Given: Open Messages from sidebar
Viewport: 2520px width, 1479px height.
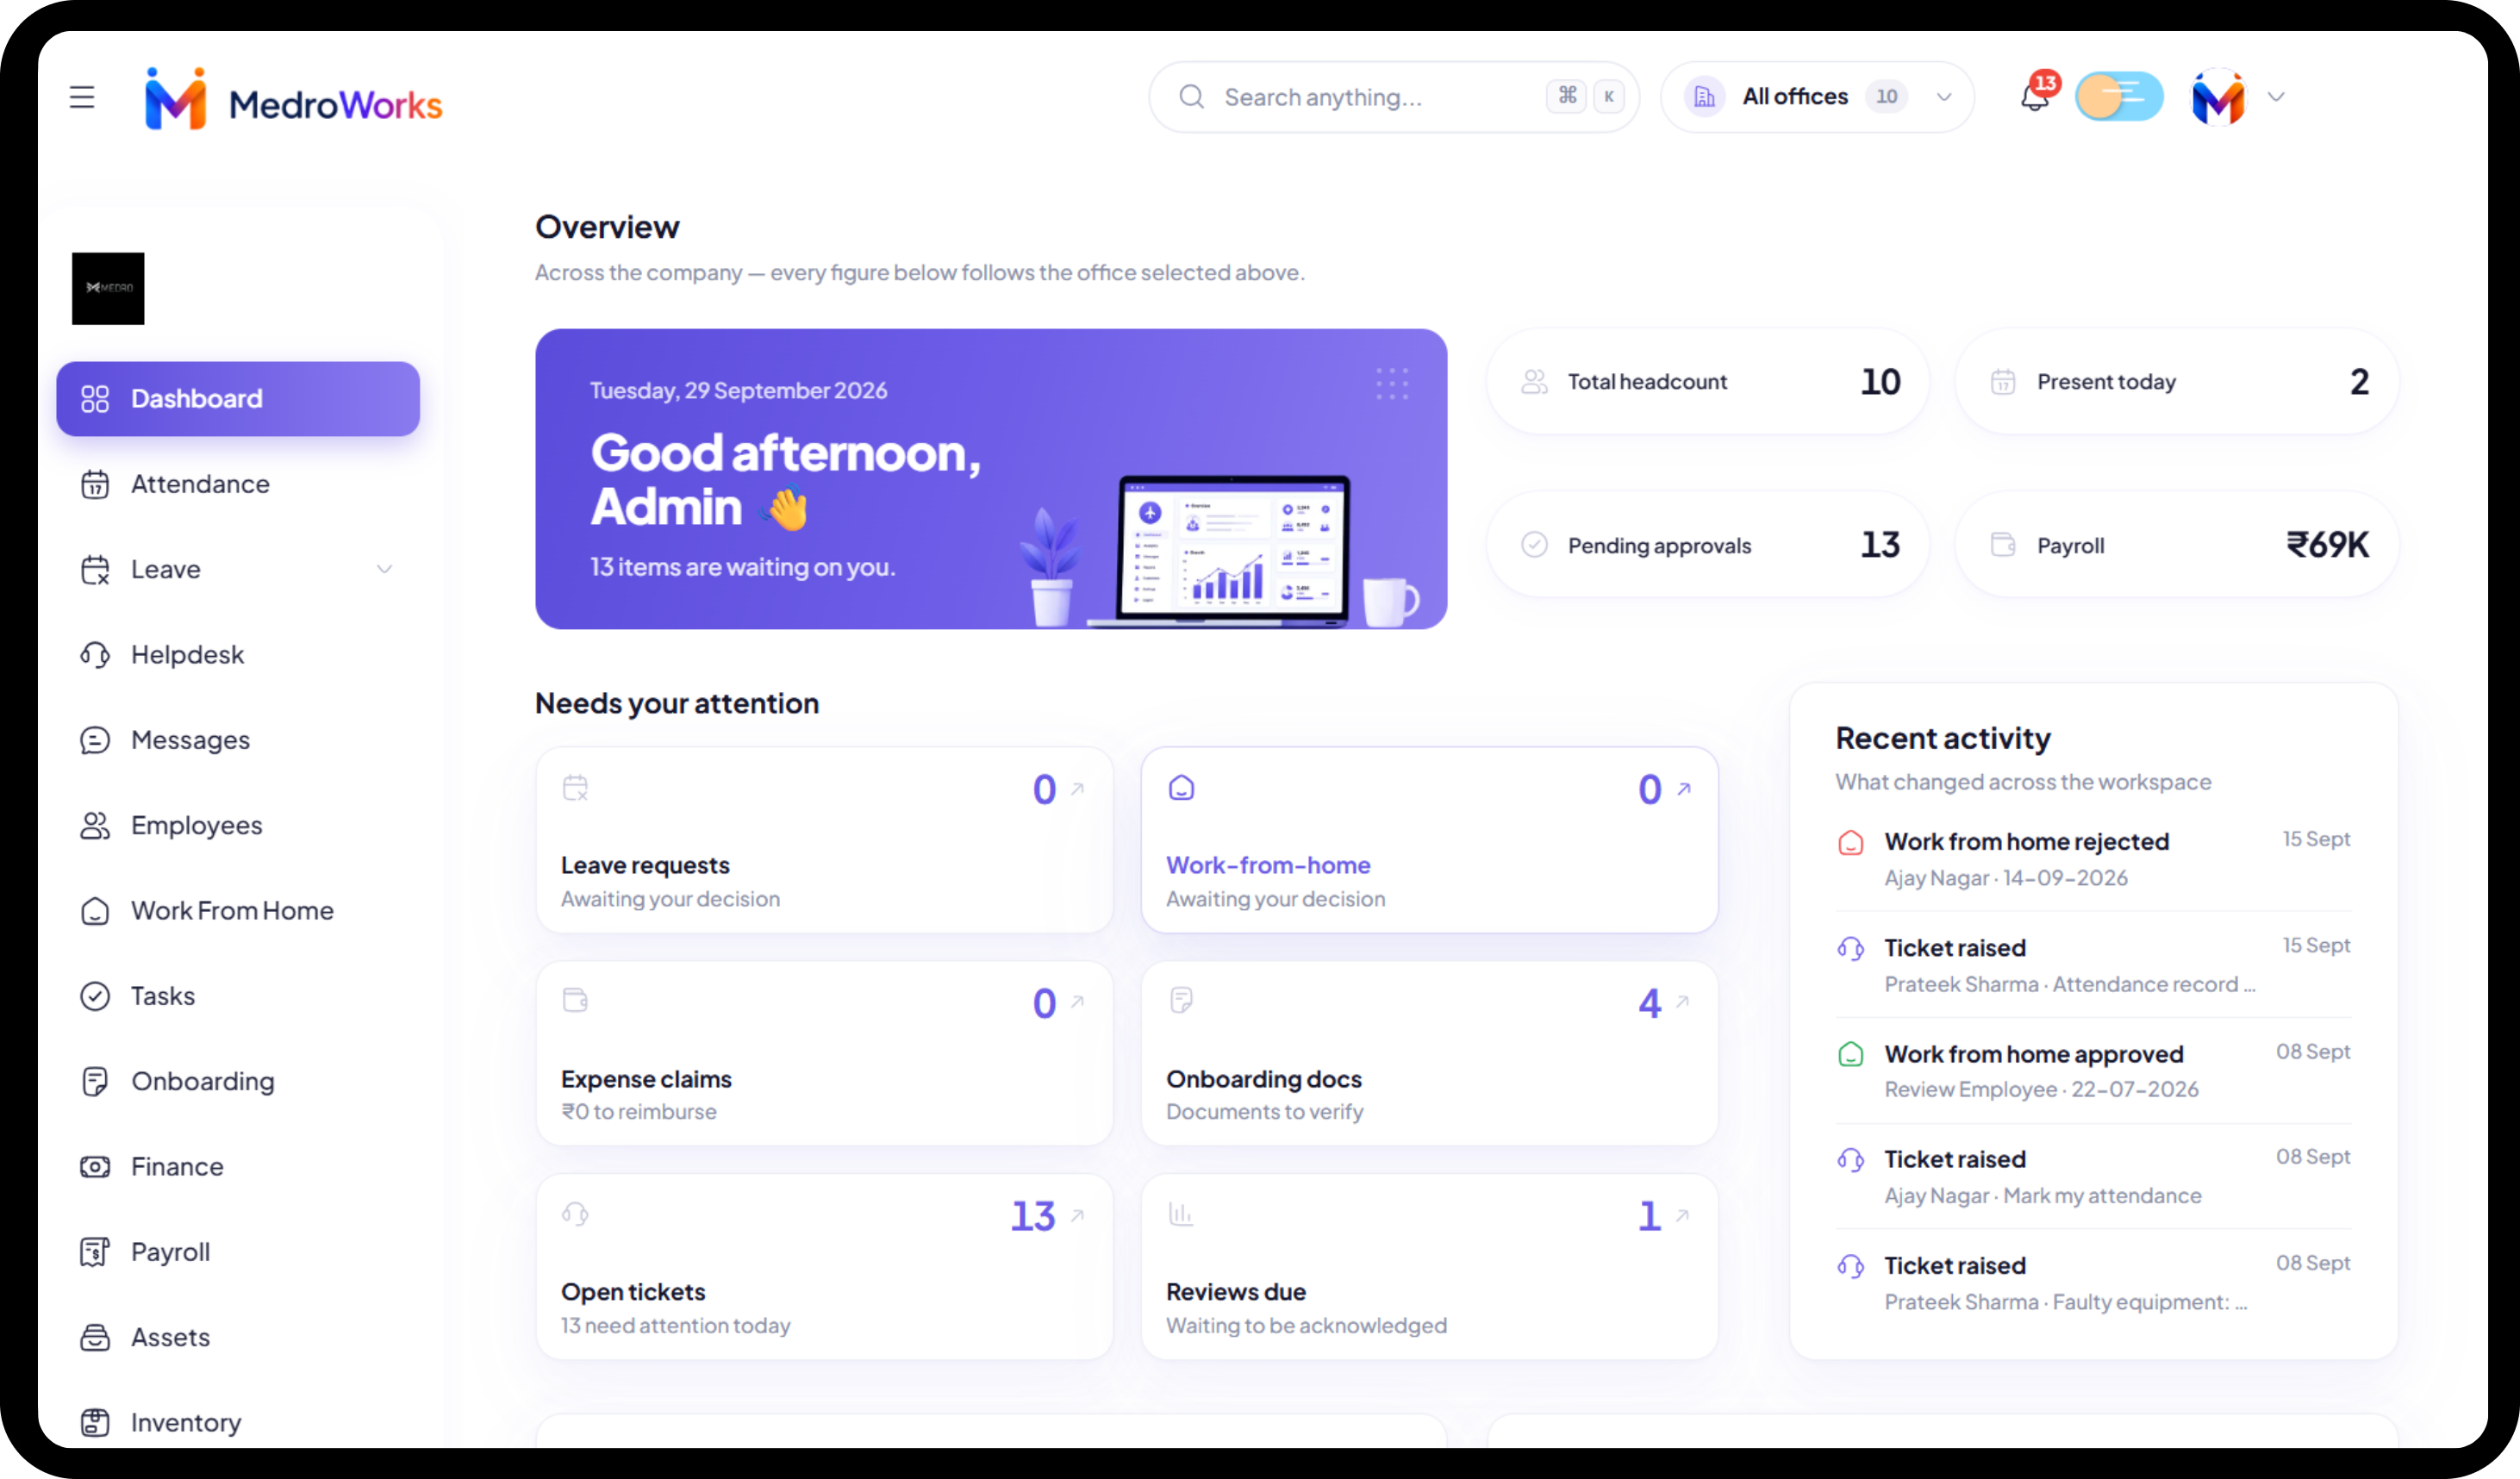Looking at the screenshot, I should (238, 740).
